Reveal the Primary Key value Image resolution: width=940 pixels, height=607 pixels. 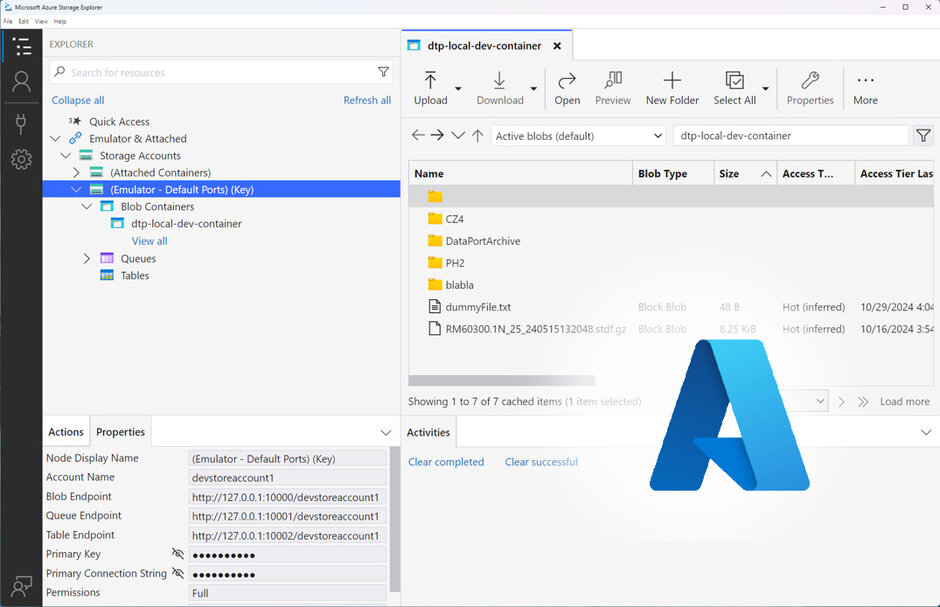180,554
